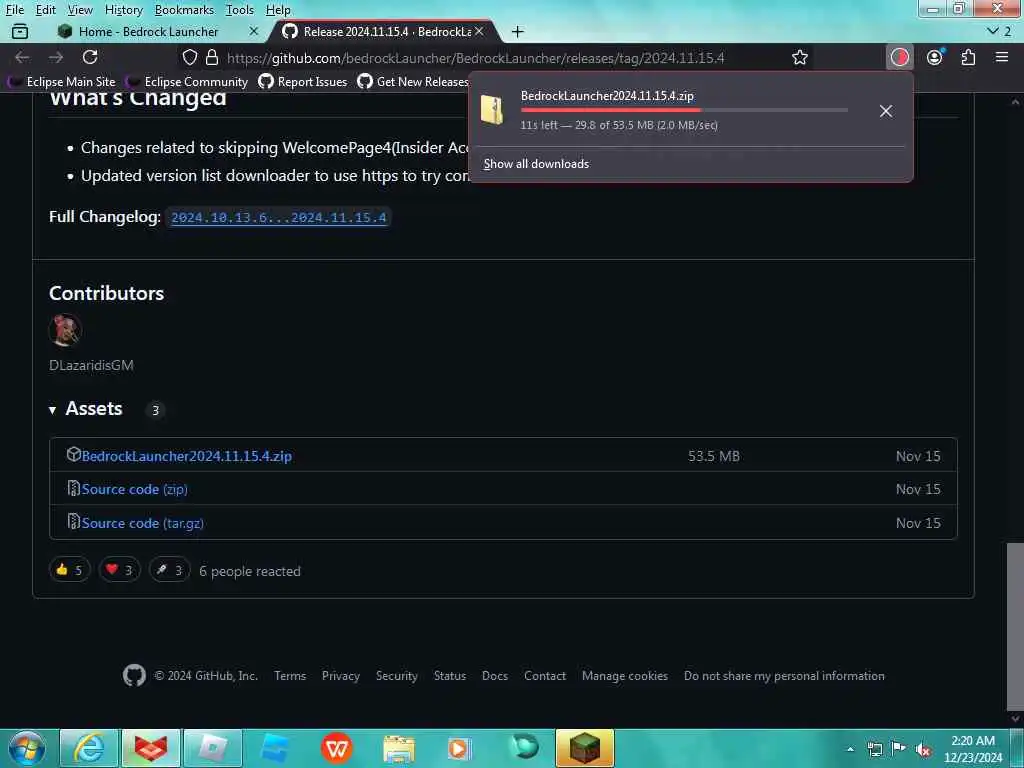Viewport: 1024px width, 768px height.
Task: Open the File menu
Action: pyautogui.click(x=14, y=10)
